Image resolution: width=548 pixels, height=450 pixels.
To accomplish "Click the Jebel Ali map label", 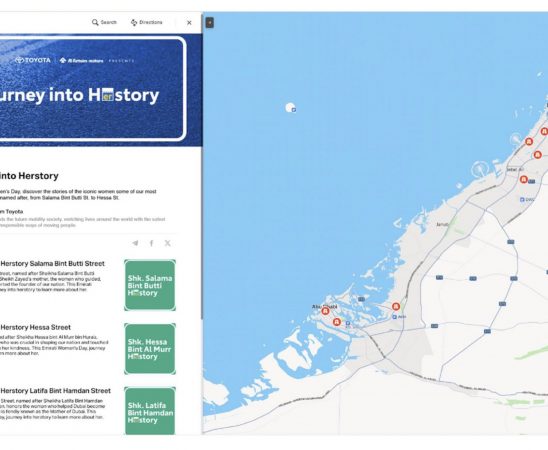I will [515, 169].
